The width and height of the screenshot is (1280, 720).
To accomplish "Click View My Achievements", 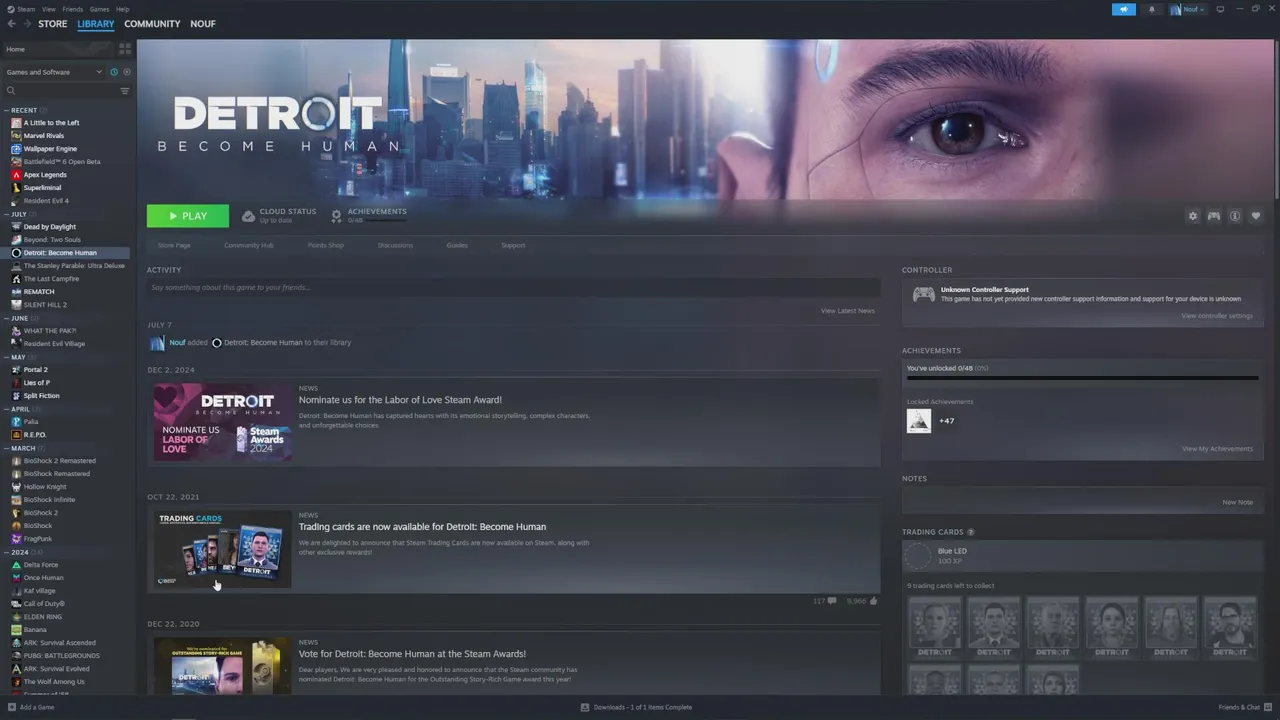I will coord(1217,449).
